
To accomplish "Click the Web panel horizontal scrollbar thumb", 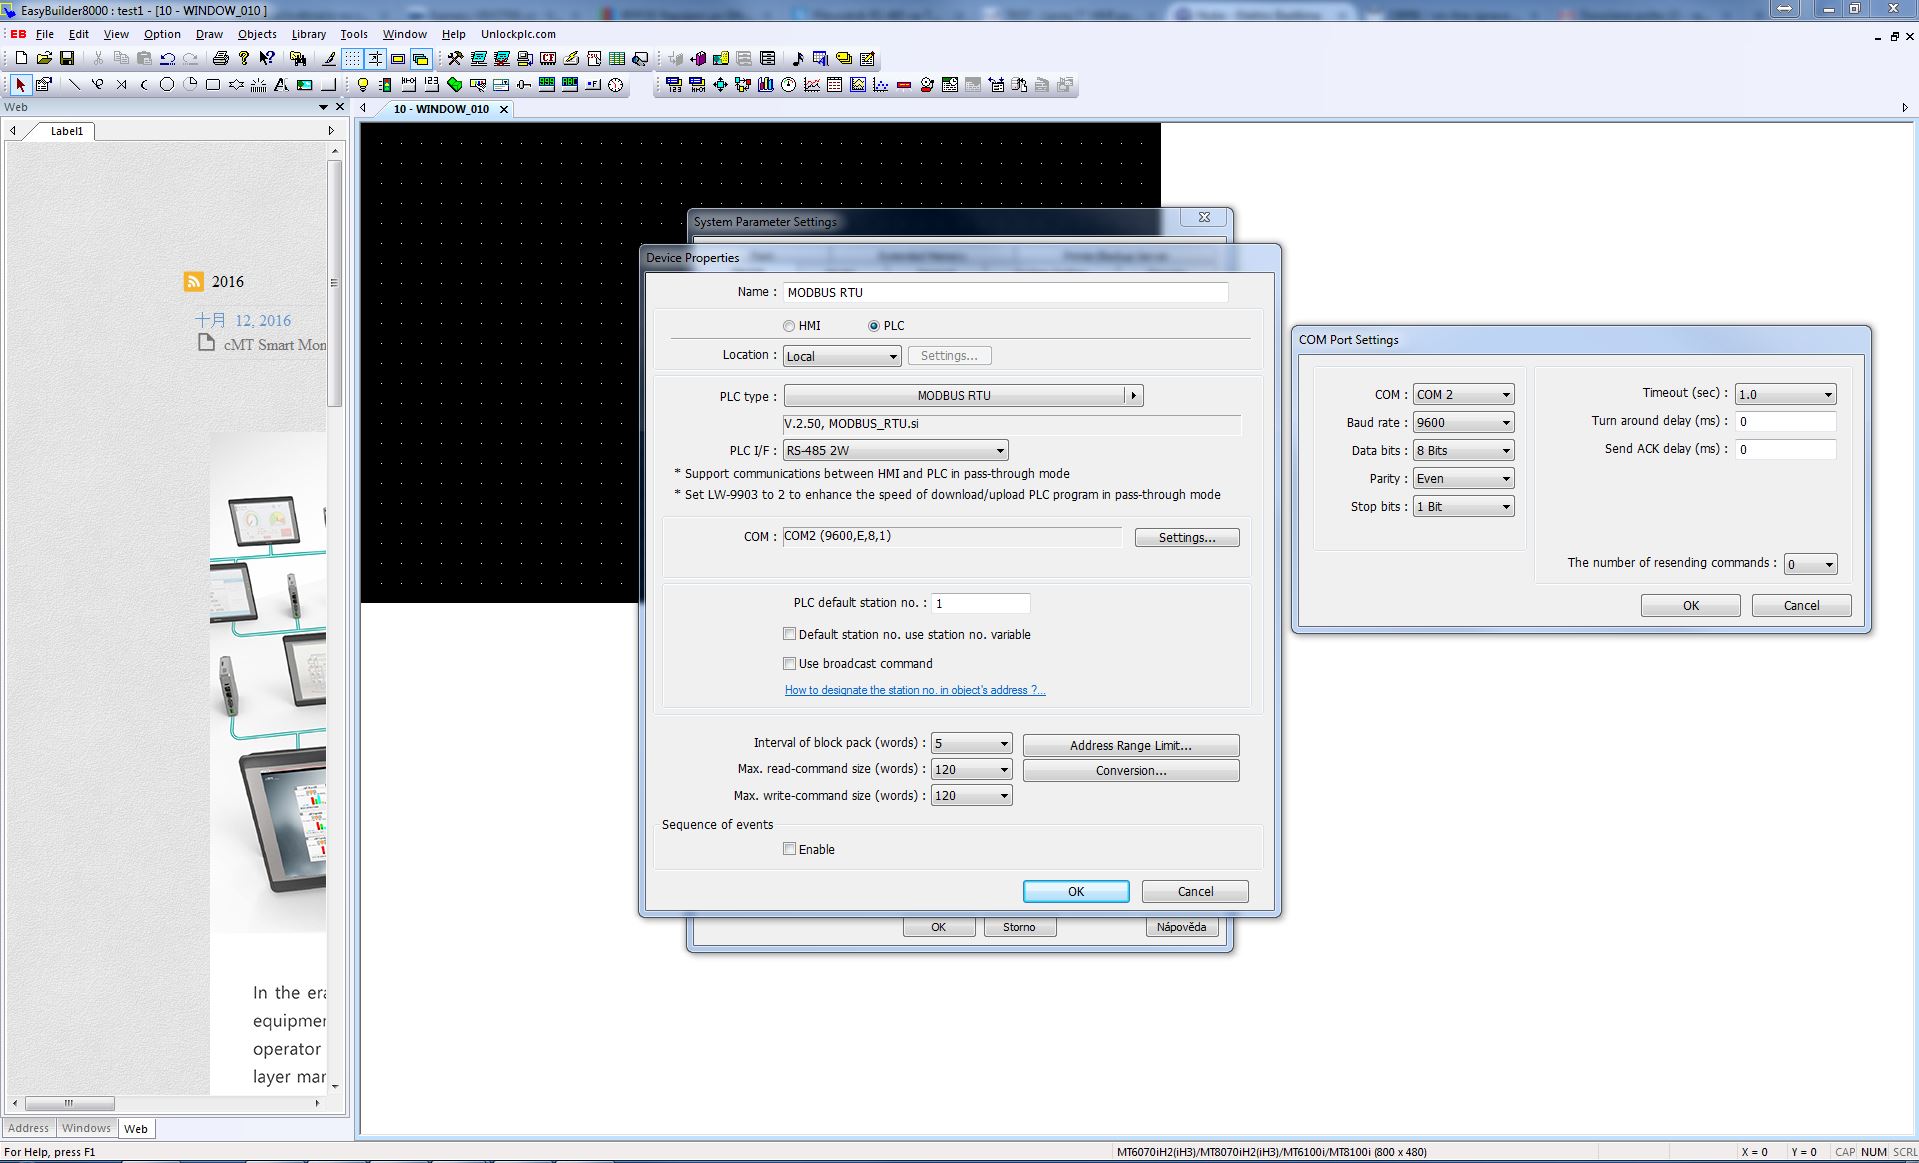I will click(69, 1103).
